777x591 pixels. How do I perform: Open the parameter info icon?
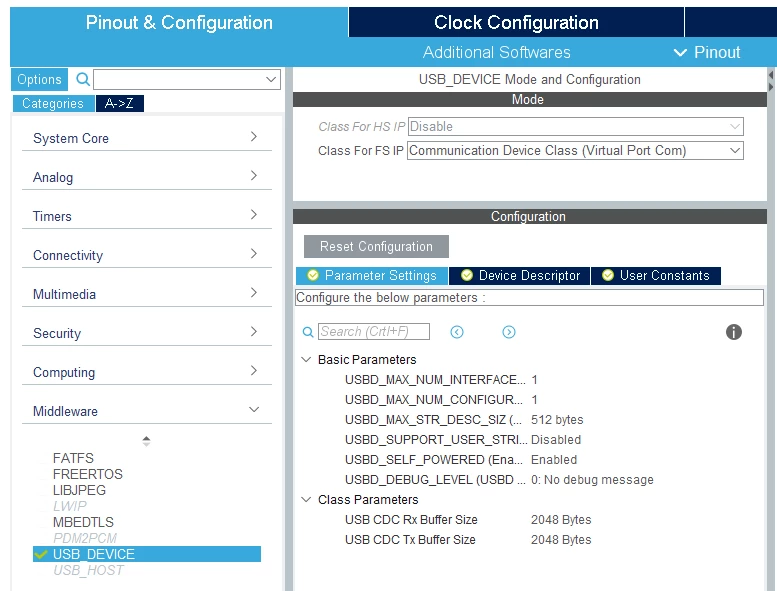click(x=734, y=332)
